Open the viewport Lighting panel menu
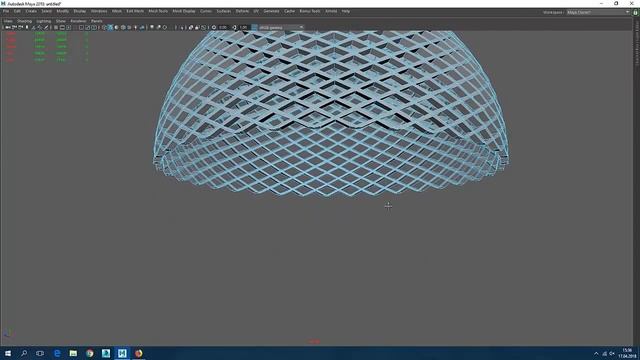Image resolution: width=640 pixels, height=360 pixels. click(x=44, y=21)
